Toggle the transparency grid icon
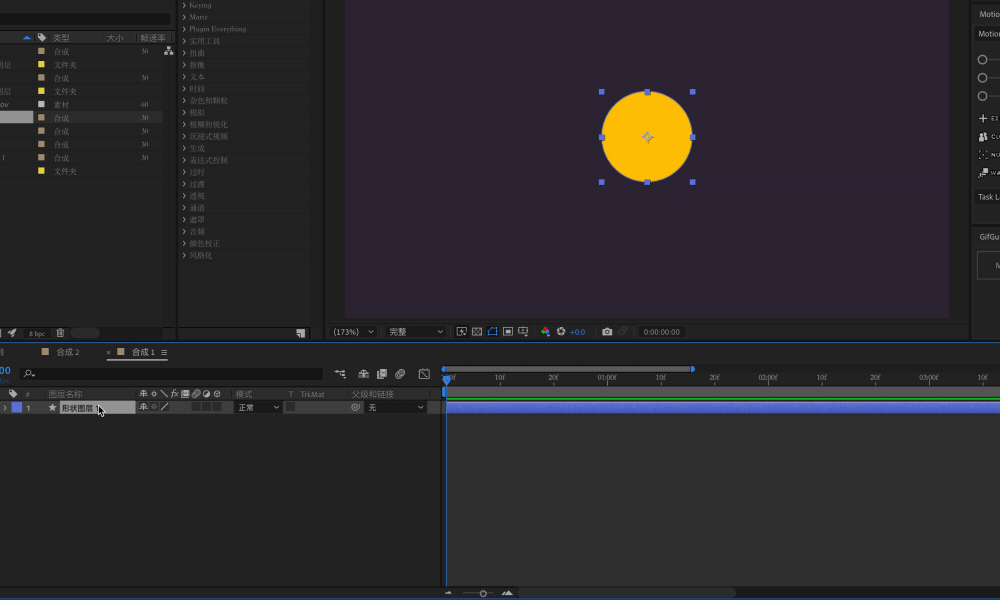1000x600 pixels. point(476,332)
